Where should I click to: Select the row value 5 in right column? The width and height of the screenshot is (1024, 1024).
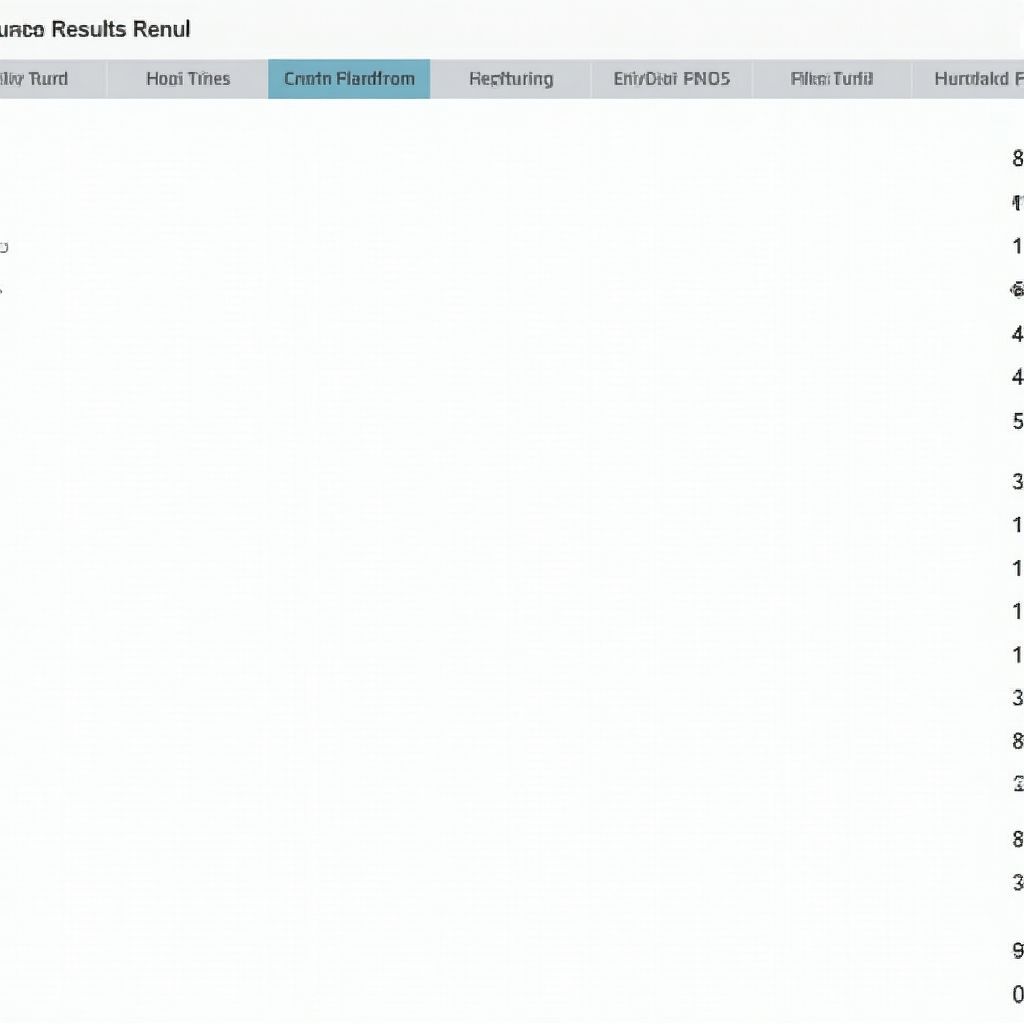click(1017, 421)
